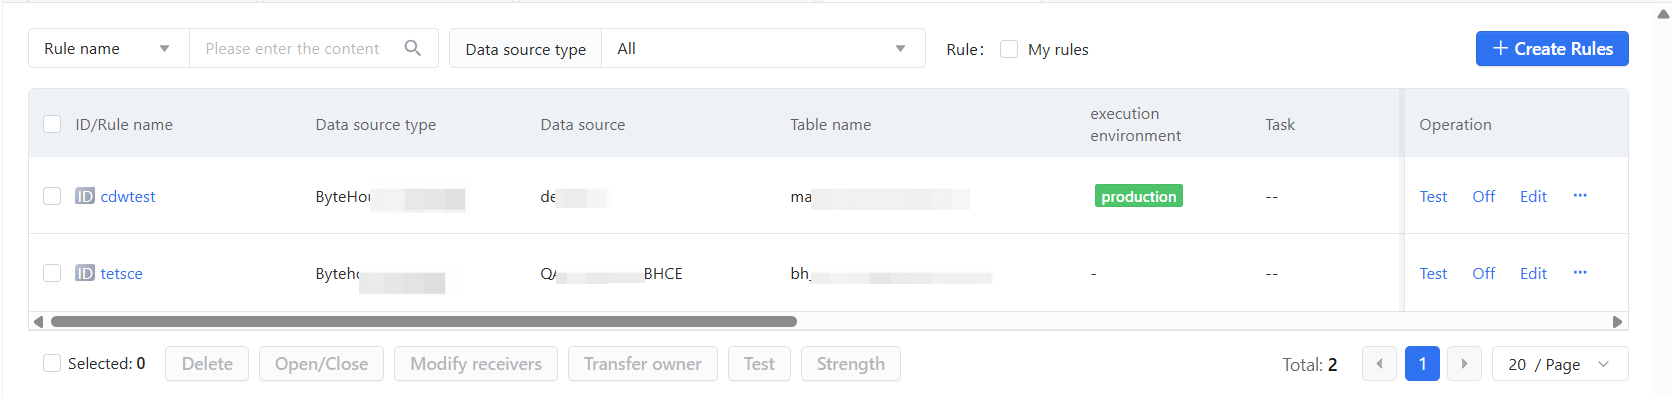Click the horizontal scrollbar right arrow

coord(1617,322)
